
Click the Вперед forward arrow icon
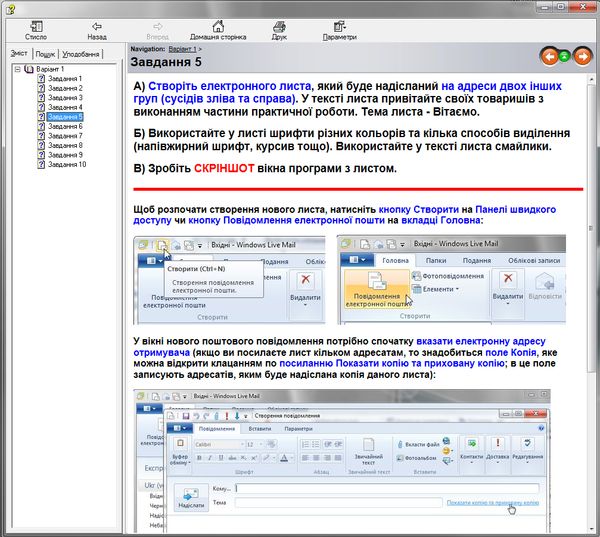[158, 26]
